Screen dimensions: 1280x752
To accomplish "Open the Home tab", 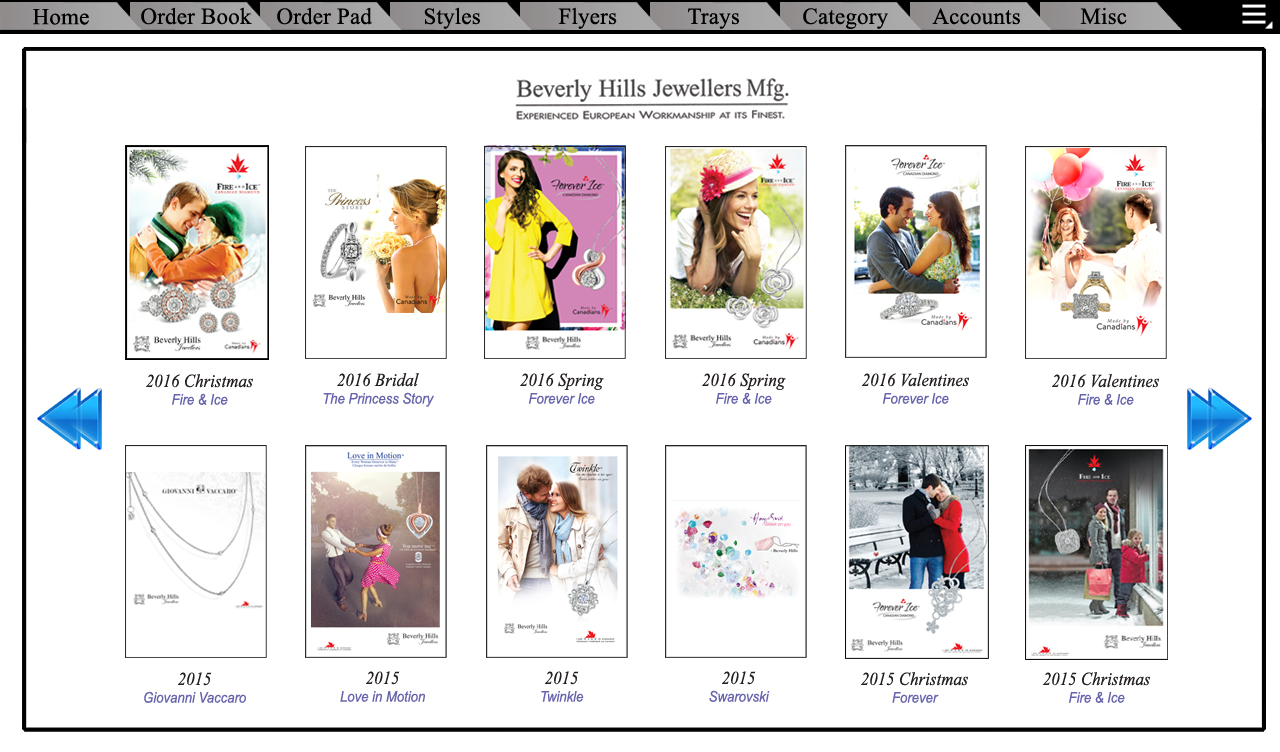I will click(x=60, y=17).
